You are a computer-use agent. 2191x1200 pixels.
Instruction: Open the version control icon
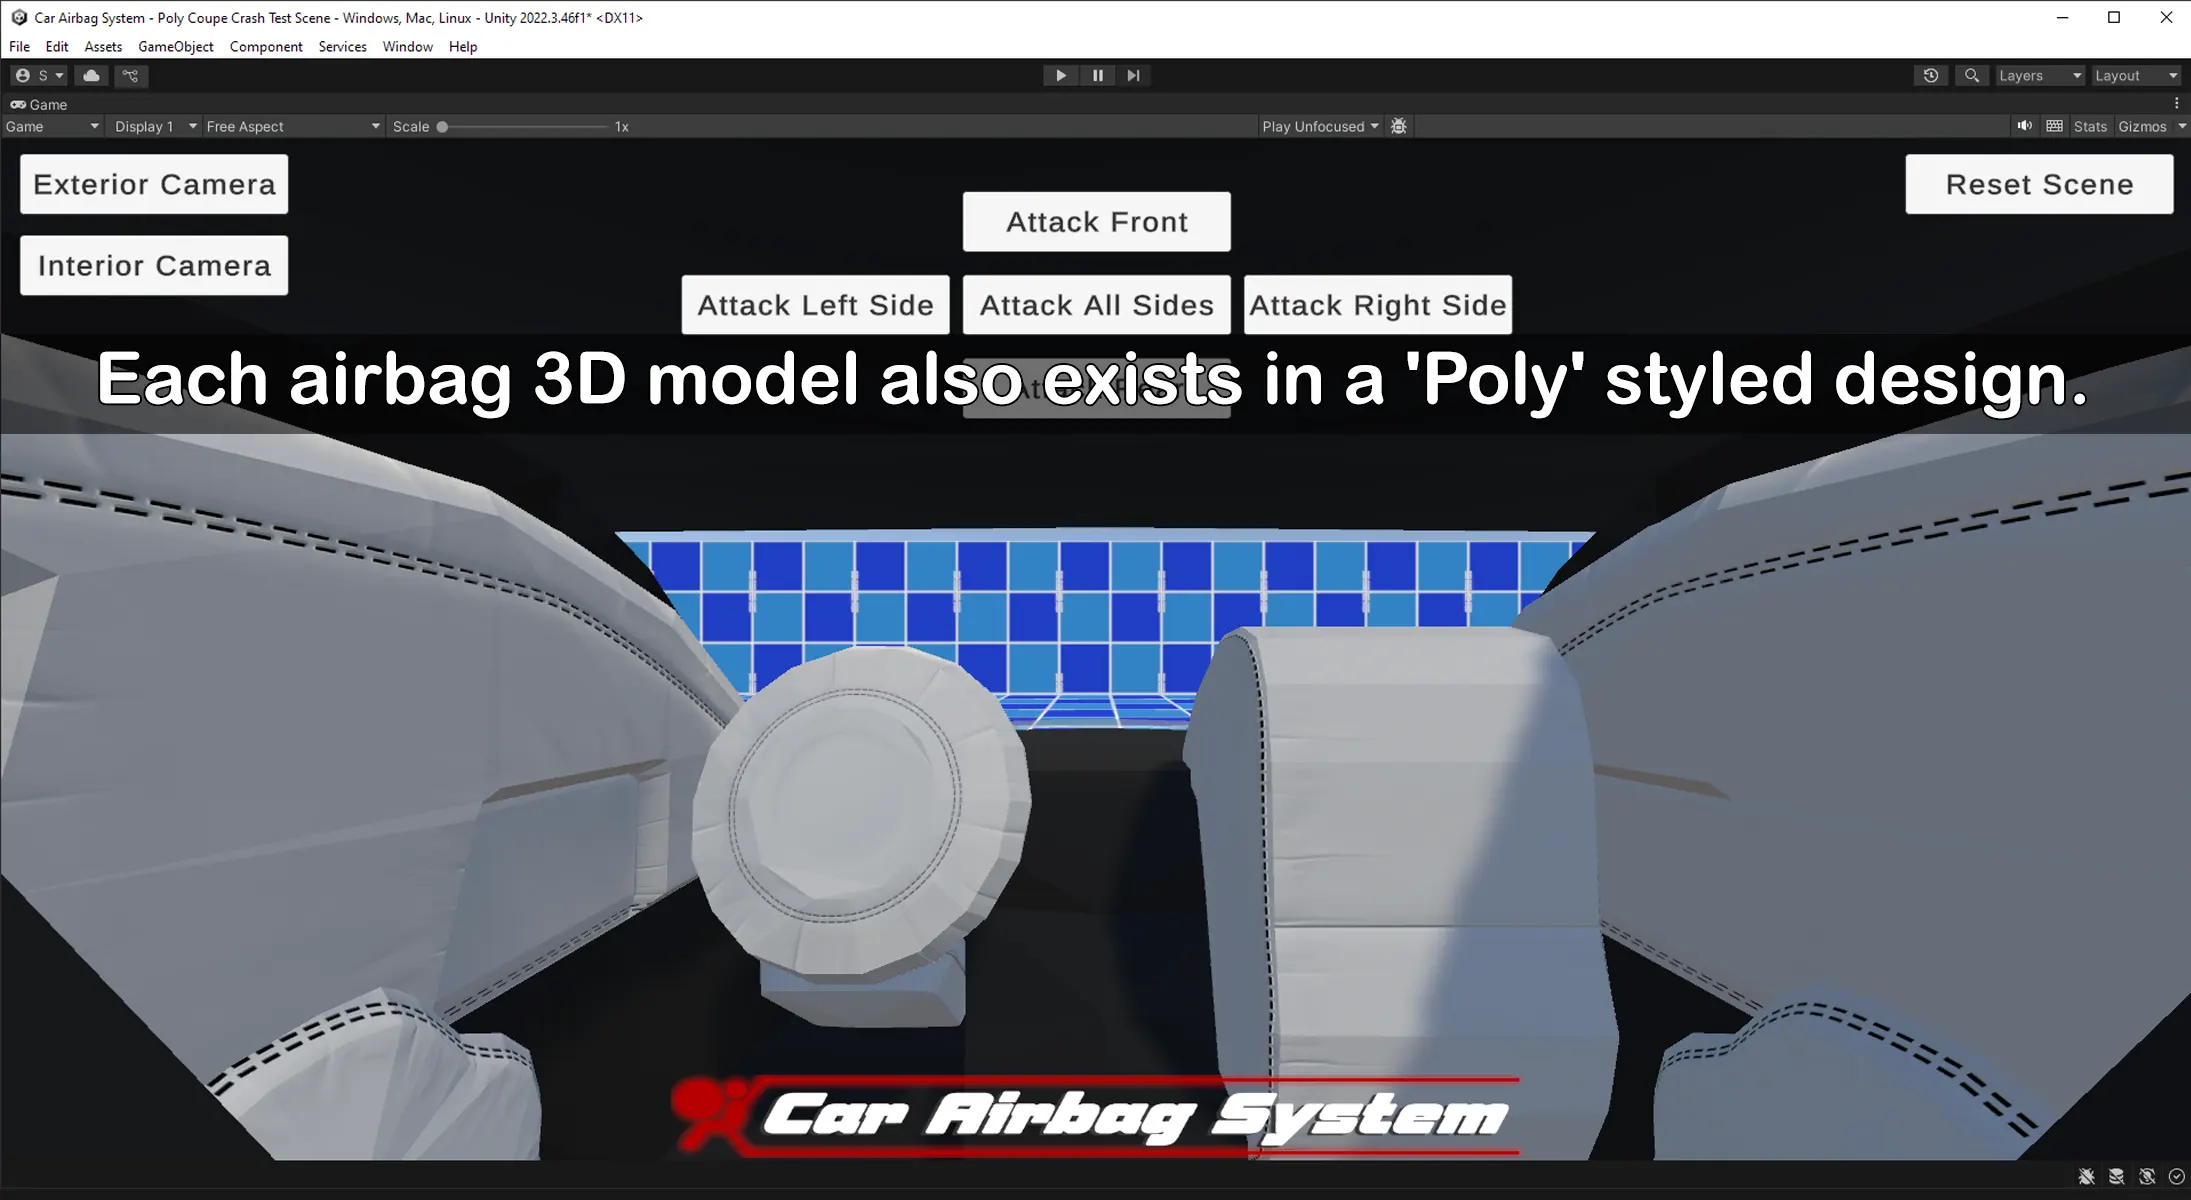click(130, 76)
